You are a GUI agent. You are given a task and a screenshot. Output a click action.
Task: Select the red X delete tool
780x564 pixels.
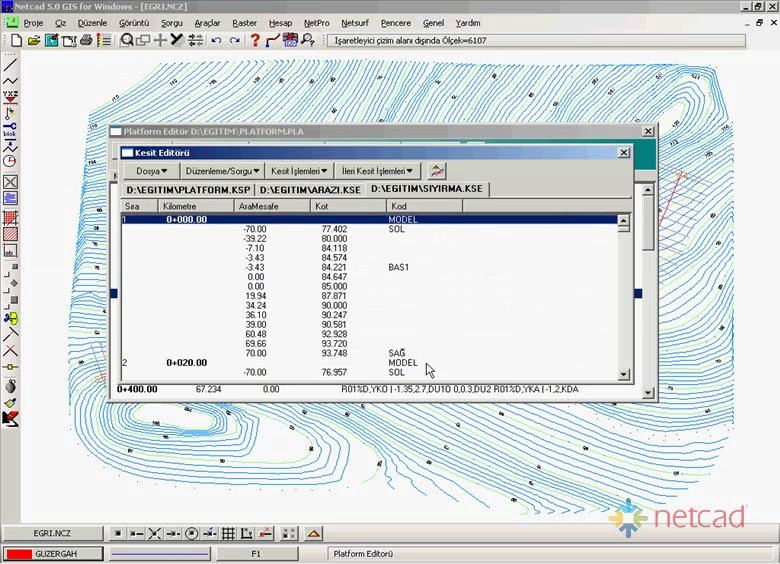10,351
